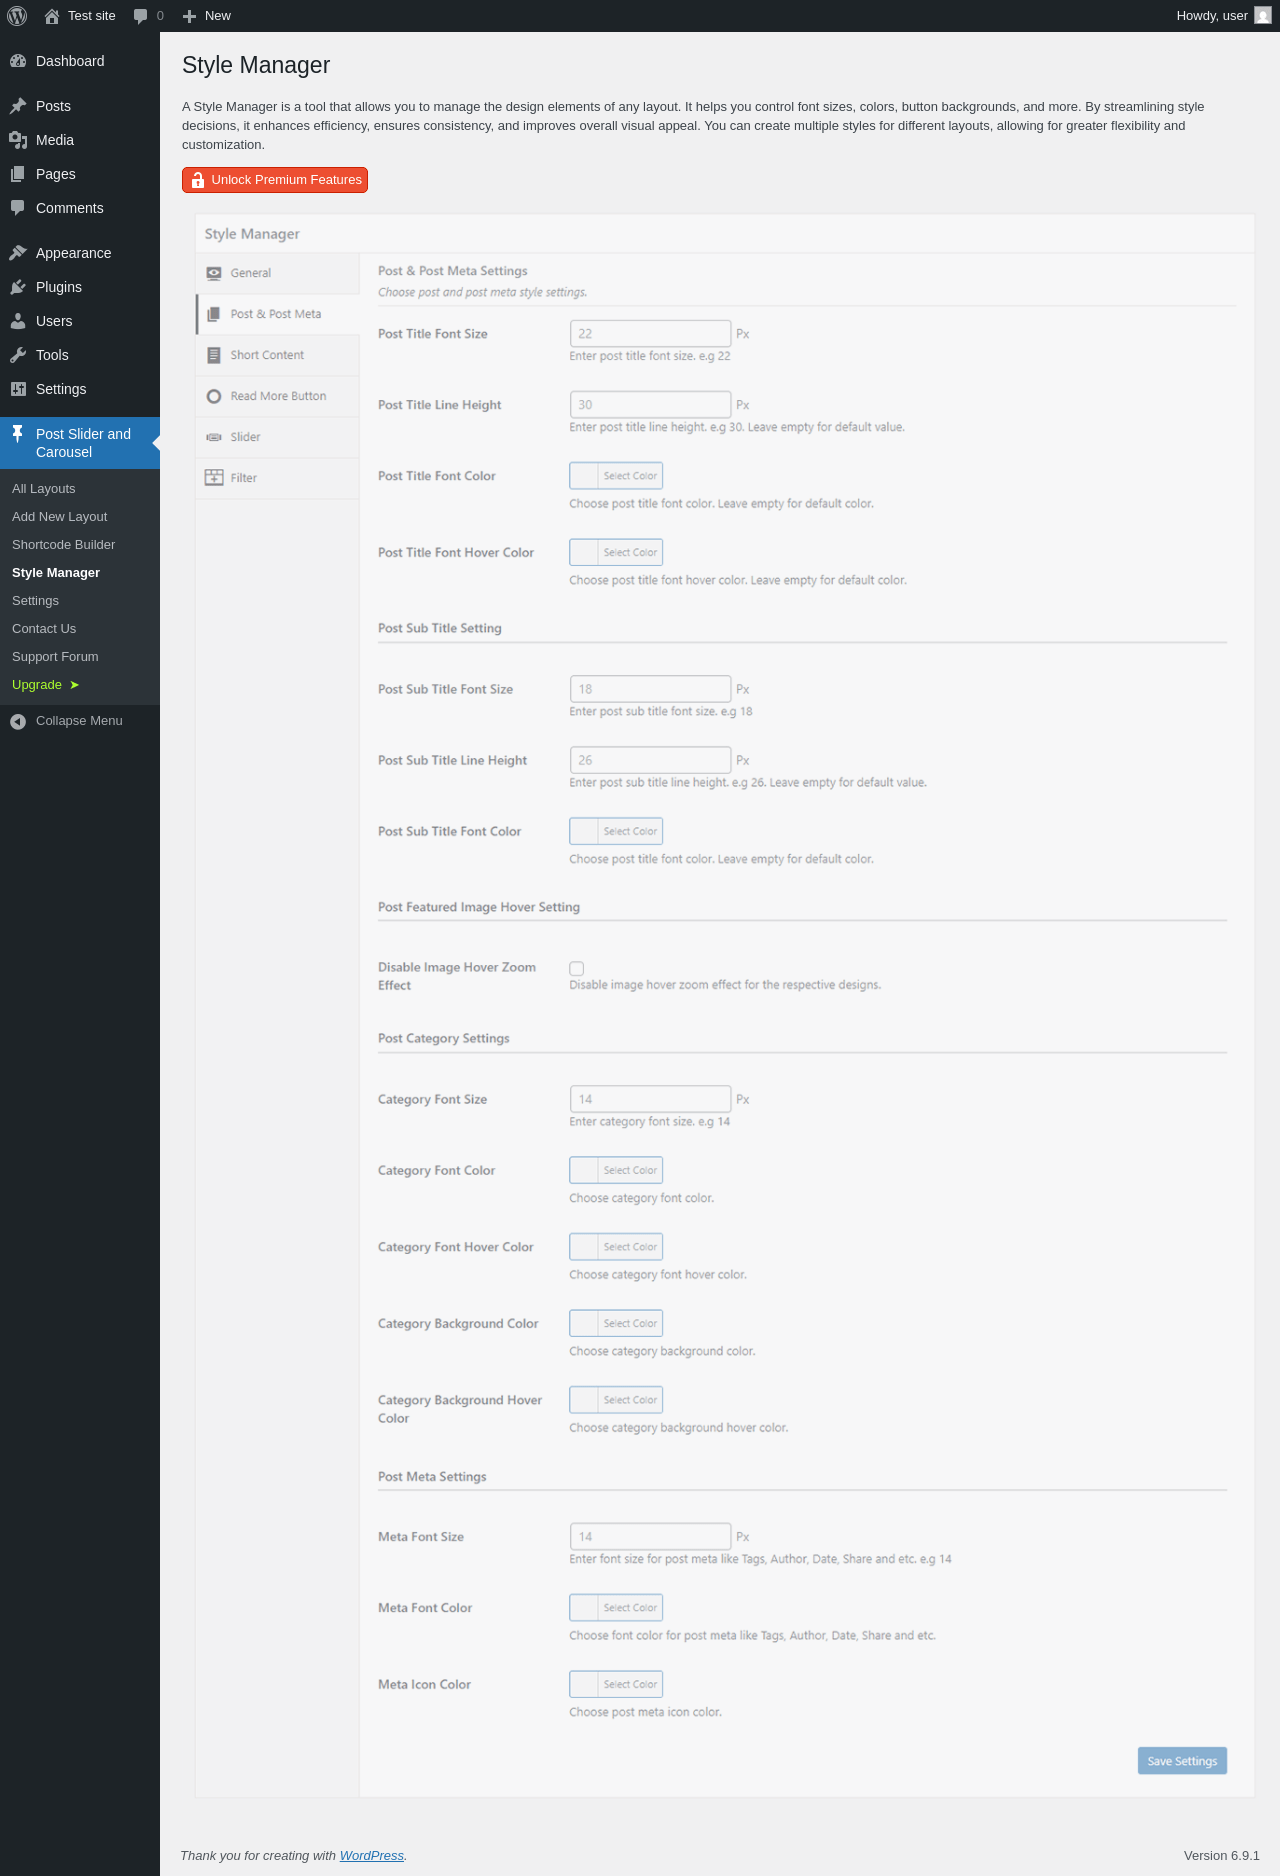Click the General tab monitor icon
The height and width of the screenshot is (1876, 1280).
[214, 273]
